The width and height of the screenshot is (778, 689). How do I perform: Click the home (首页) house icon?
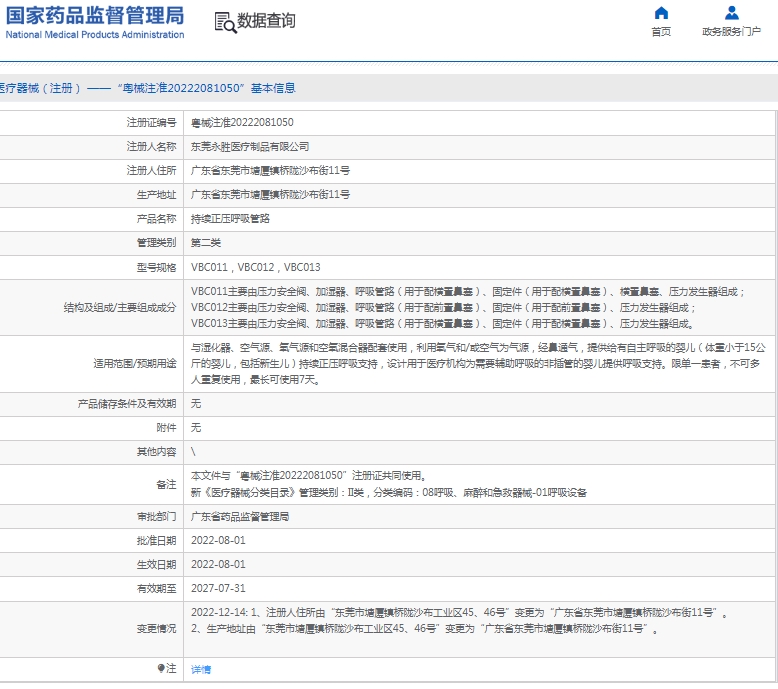point(661,13)
